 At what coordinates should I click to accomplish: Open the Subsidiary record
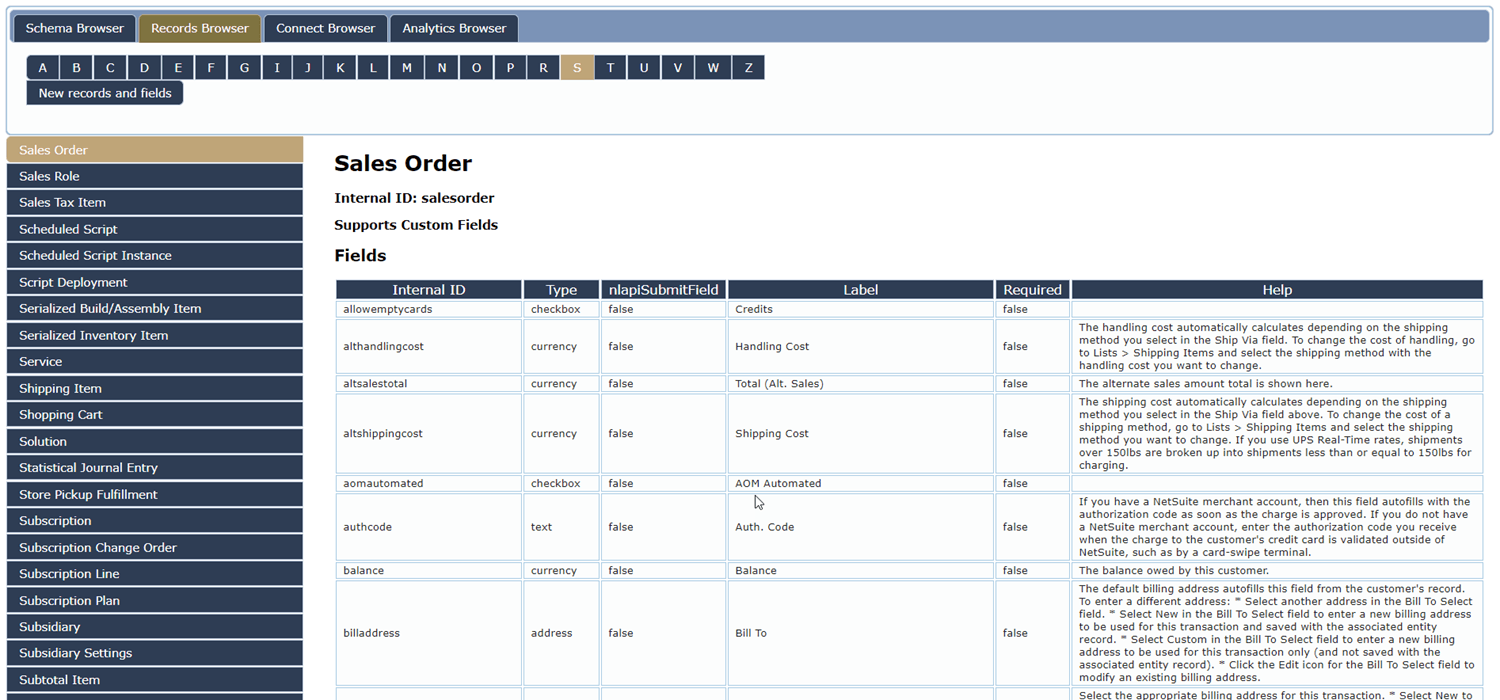pos(155,626)
